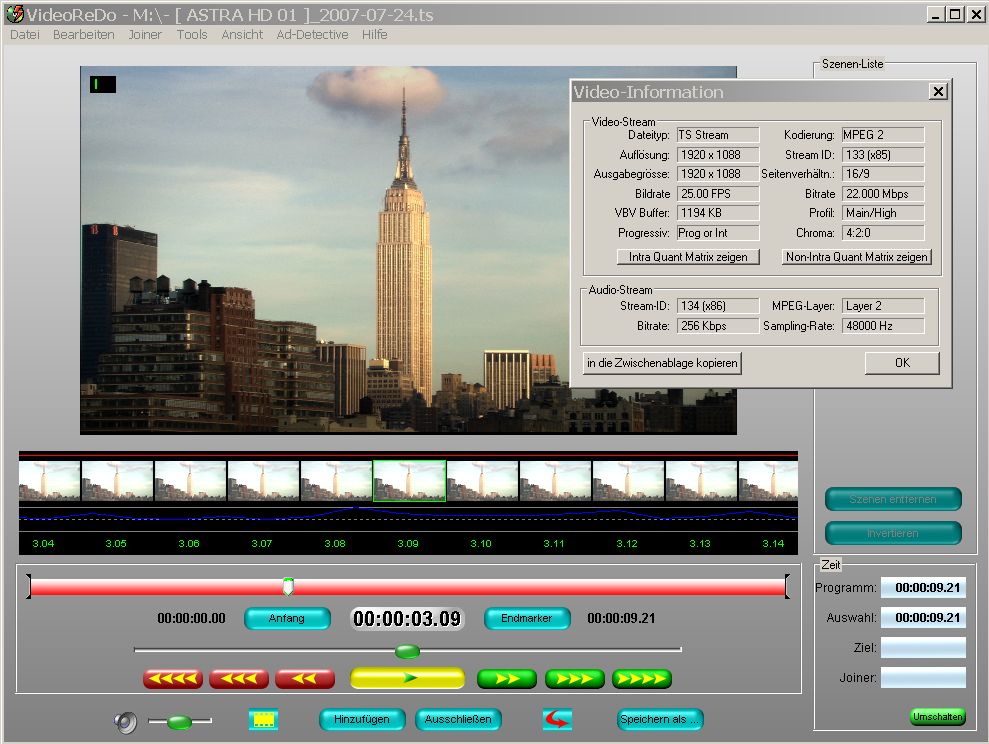
Task: Select the green-highlighted thumbnail at 3.09
Action: [x=409, y=481]
